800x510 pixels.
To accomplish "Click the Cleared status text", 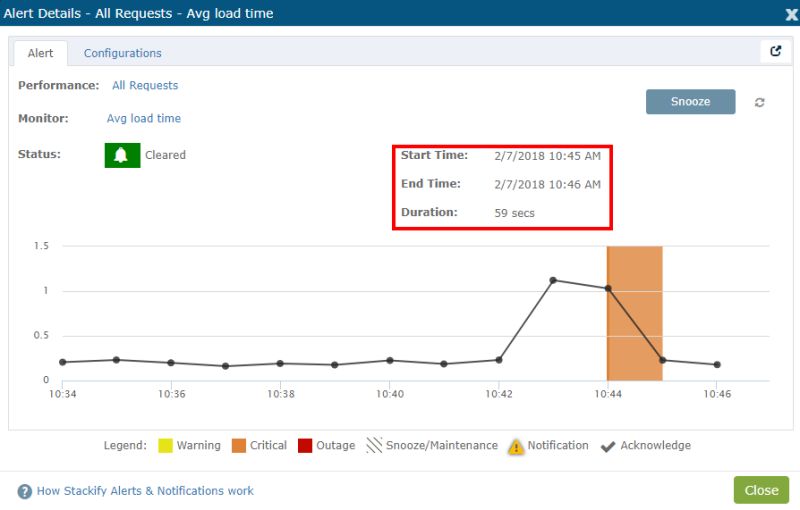I will [165, 155].
